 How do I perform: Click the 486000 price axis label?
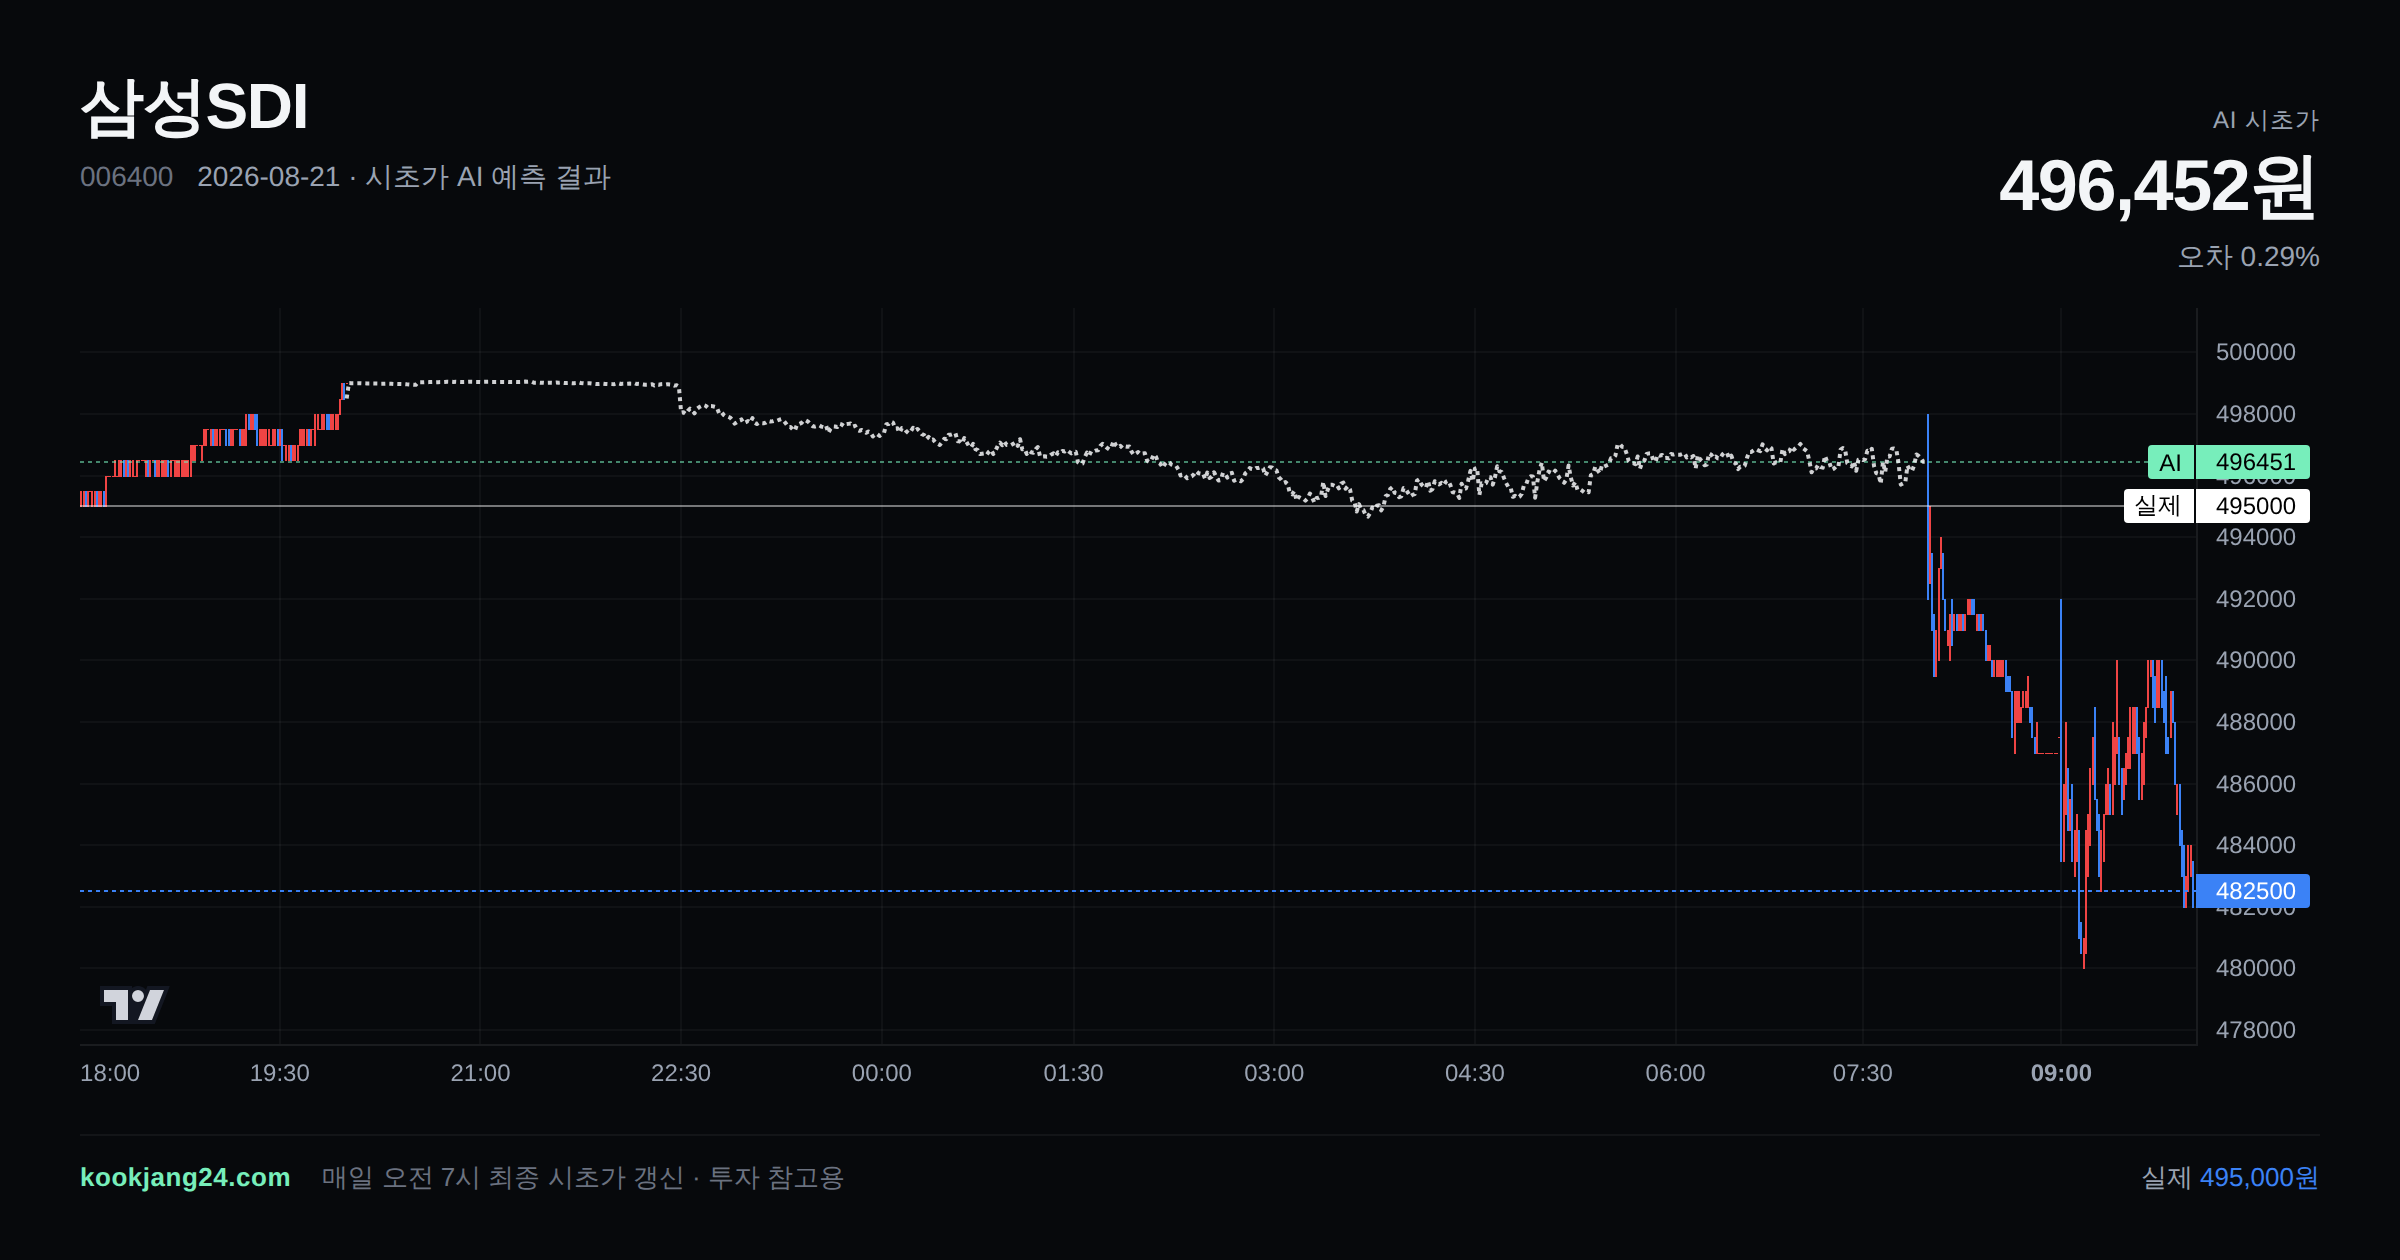click(x=2256, y=784)
